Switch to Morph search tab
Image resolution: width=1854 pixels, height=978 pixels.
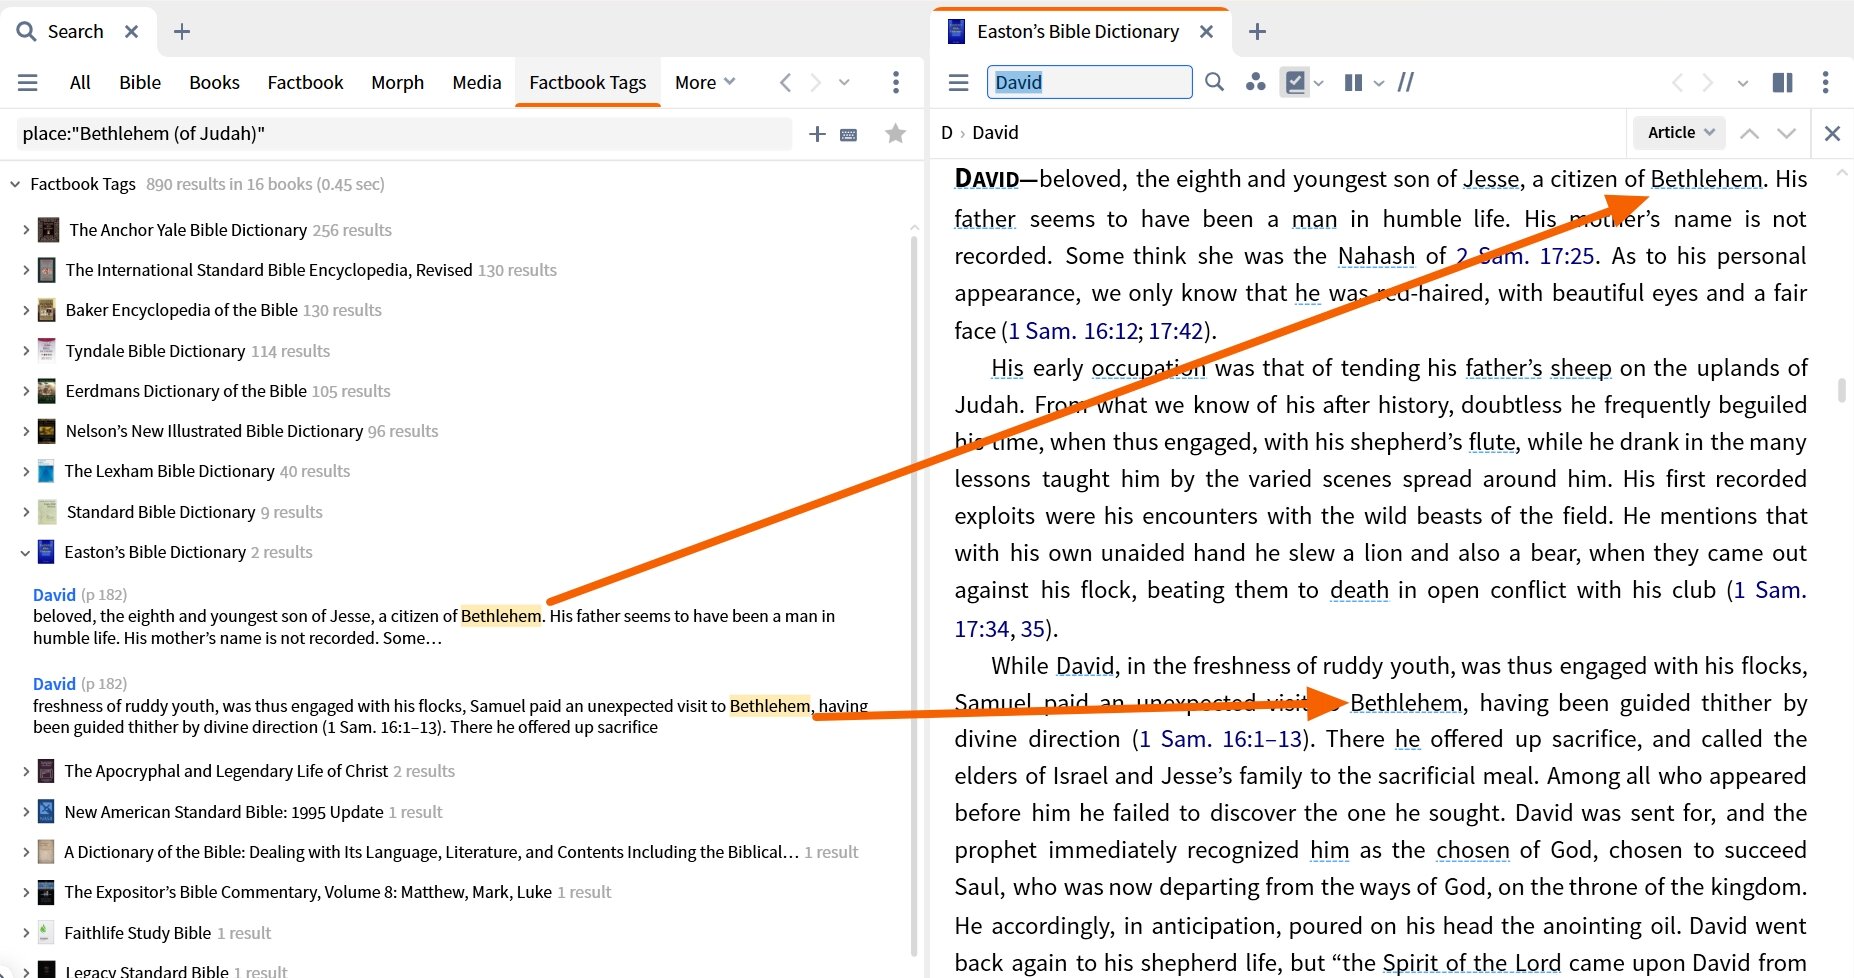coord(397,83)
